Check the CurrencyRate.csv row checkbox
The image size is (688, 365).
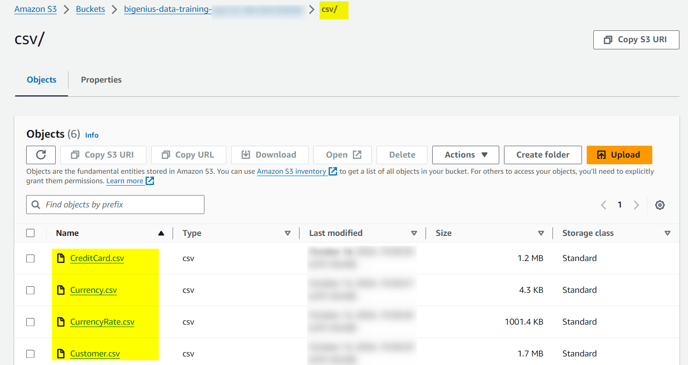click(30, 322)
